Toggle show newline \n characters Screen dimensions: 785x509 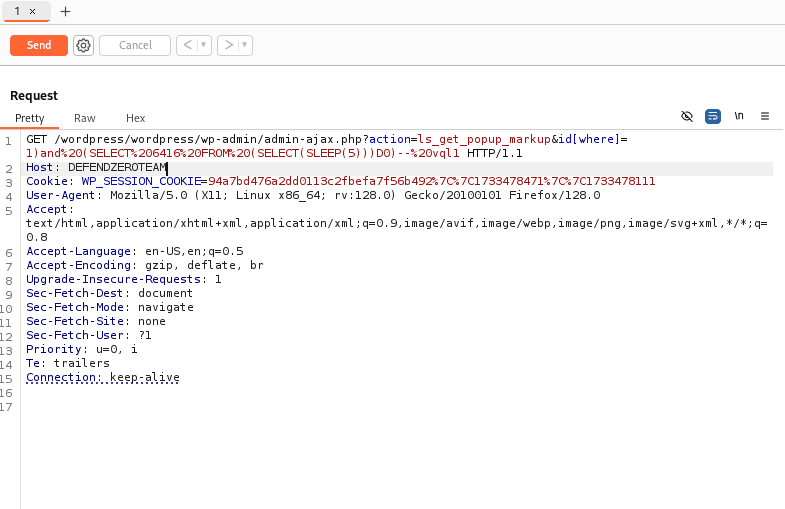click(739, 116)
